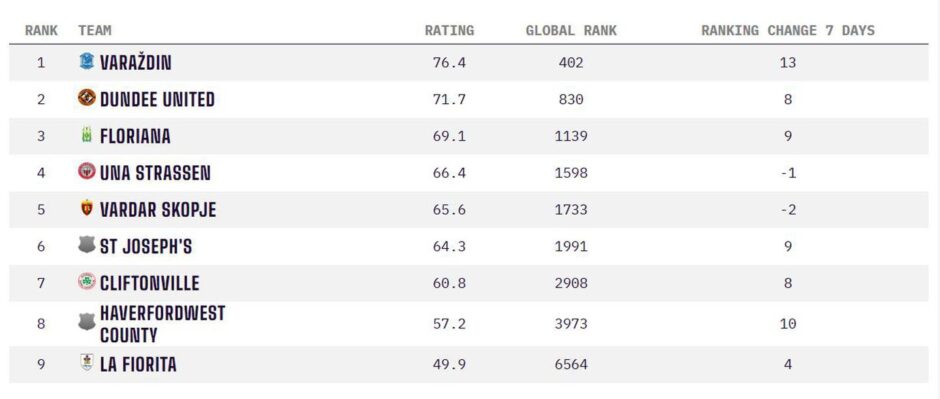This screenshot has width=940, height=399.
Task: Sort by GLOBAL RANK column header
Action: tap(571, 31)
